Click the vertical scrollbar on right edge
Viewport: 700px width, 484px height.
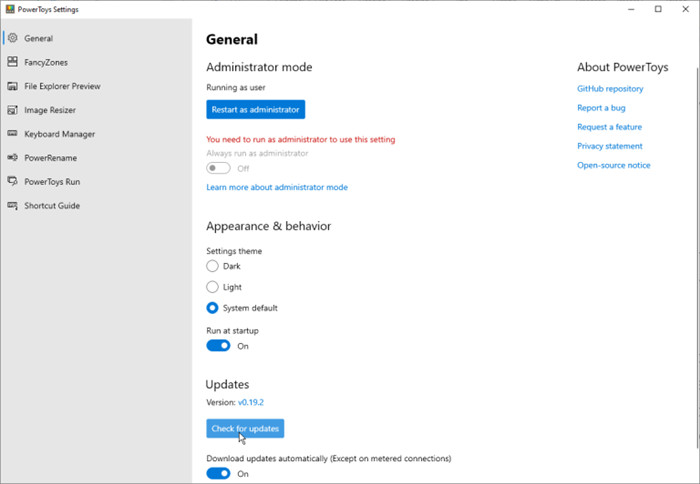[697, 257]
